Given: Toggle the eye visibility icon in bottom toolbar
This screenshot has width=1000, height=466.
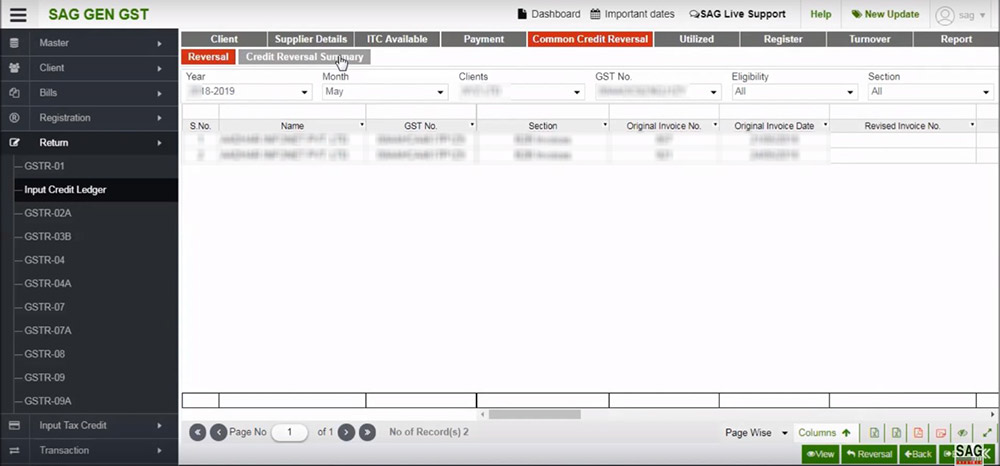Looking at the screenshot, I should click(x=963, y=433).
